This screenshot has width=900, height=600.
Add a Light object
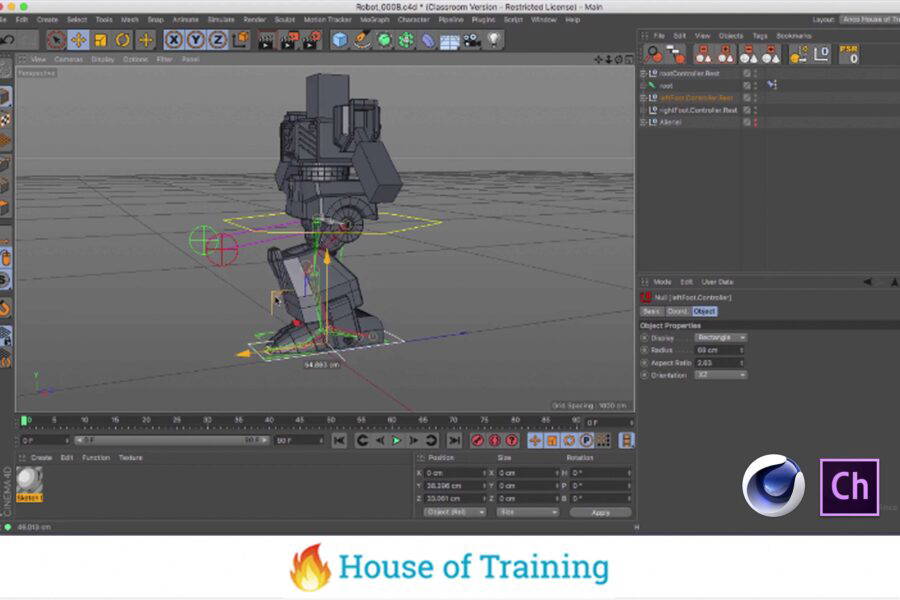pyautogui.click(x=494, y=40)
